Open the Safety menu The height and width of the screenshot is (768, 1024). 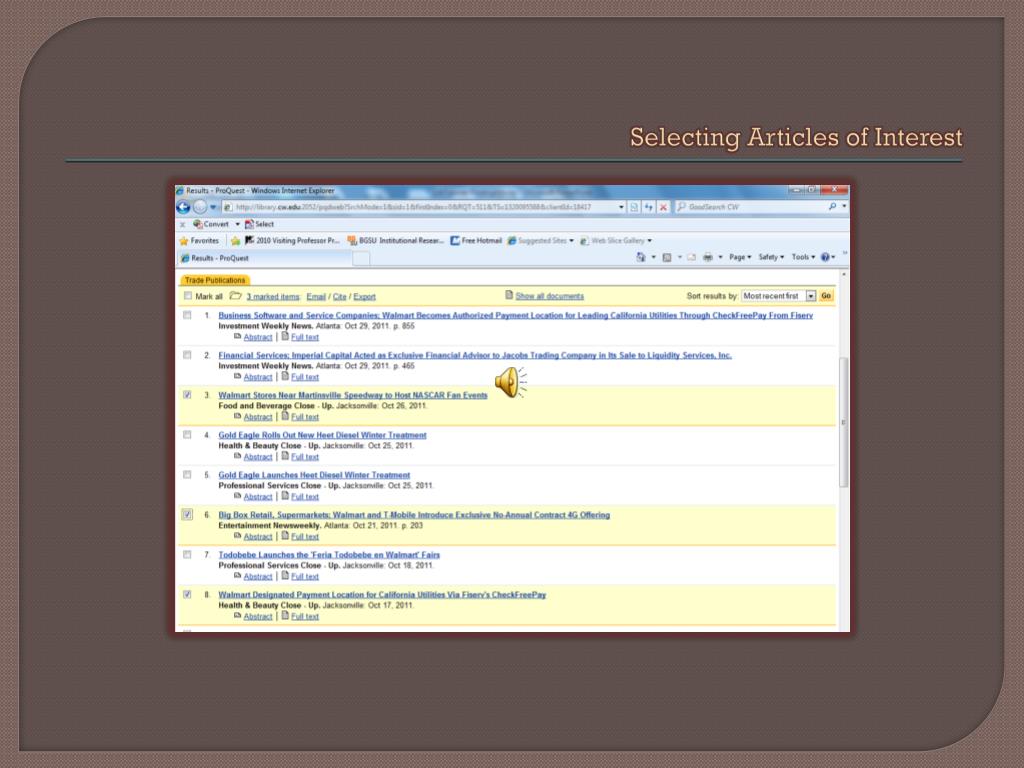[x=771, y=257]
